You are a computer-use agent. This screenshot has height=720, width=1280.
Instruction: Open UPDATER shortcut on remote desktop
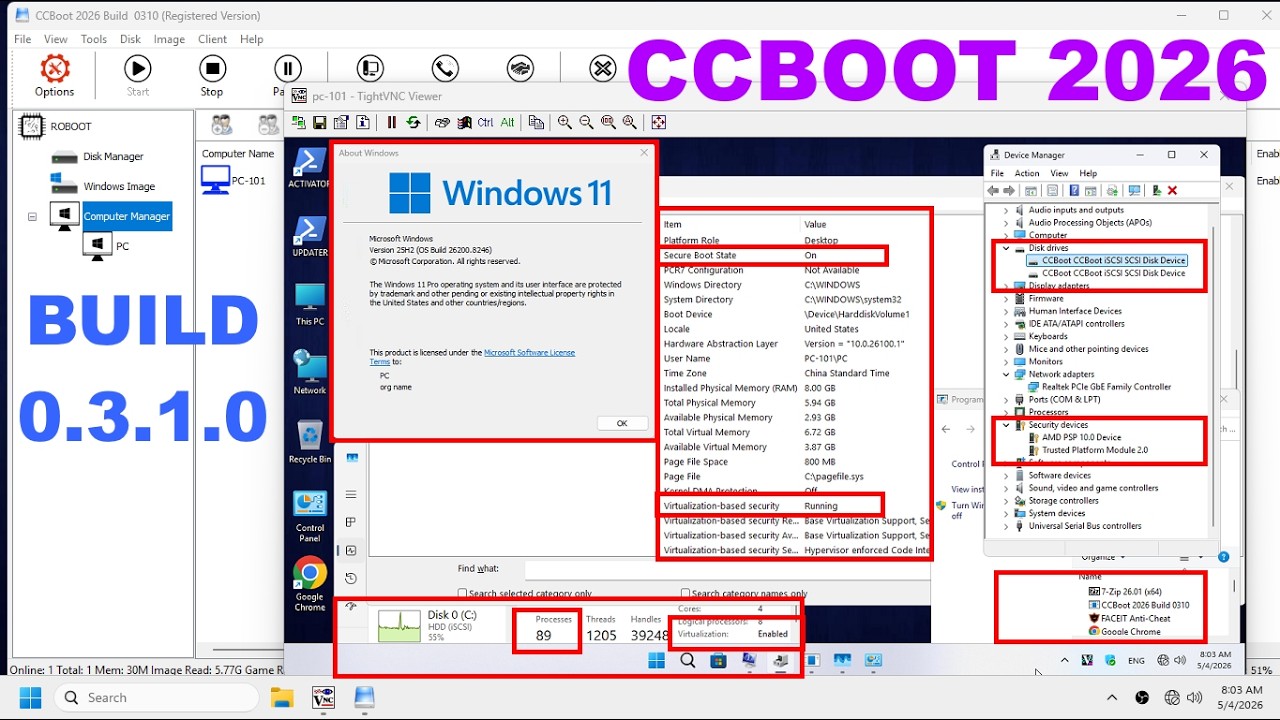pyautogui.click(x=309, y=236)
